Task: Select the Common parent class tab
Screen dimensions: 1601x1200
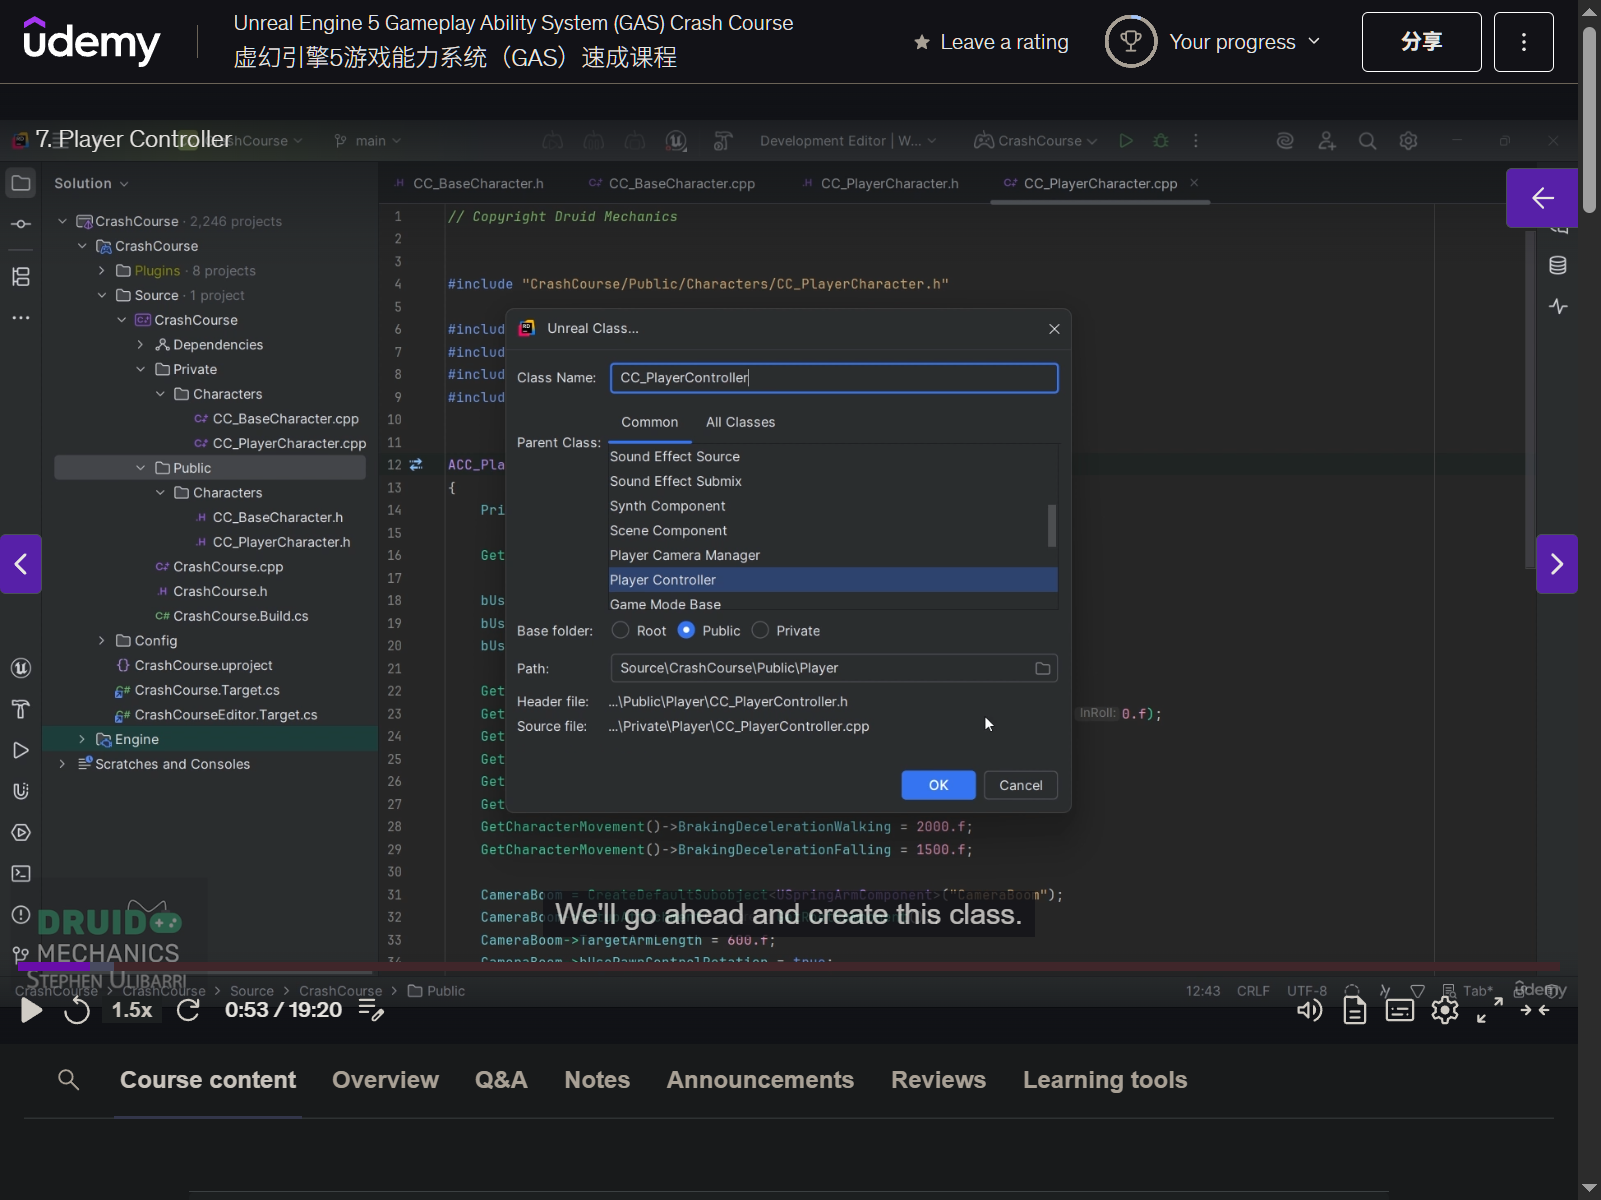Action: pos(650,423)
